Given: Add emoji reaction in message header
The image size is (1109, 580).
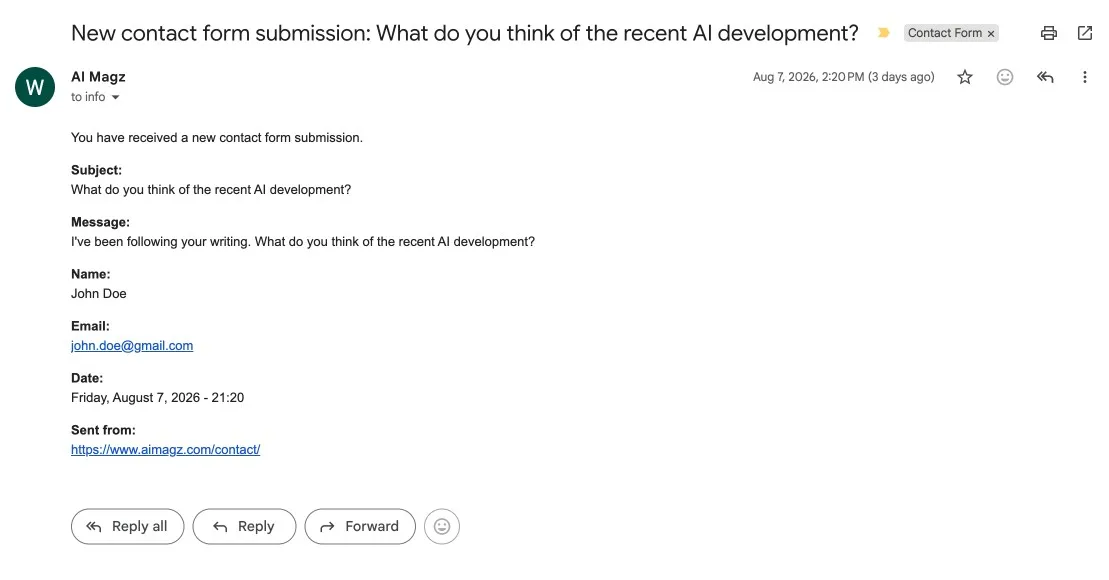Looking at the screenshot, I should [x=1004, y=77].
